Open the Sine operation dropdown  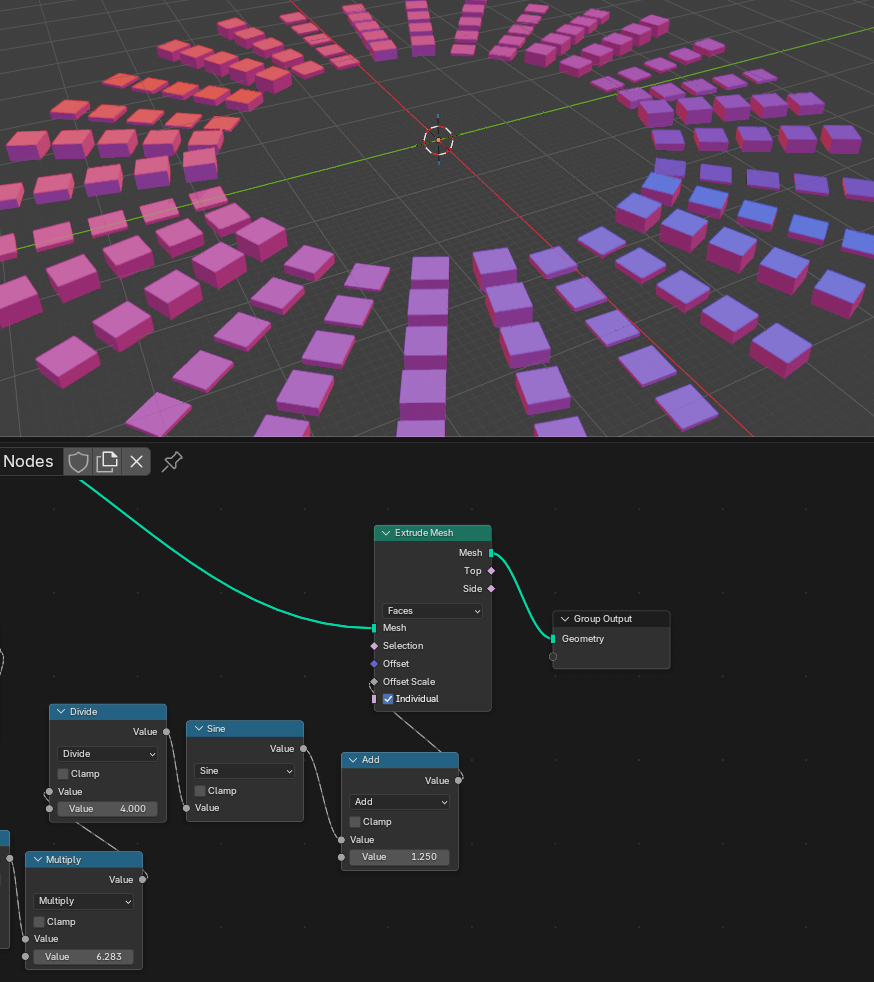pyautogui.click(x=245, y=771)
